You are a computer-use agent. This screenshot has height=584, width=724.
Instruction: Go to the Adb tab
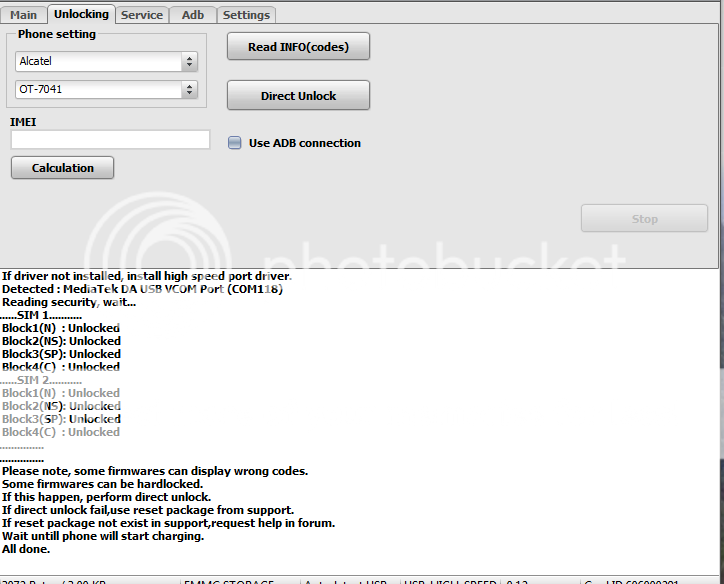point(192,15)
